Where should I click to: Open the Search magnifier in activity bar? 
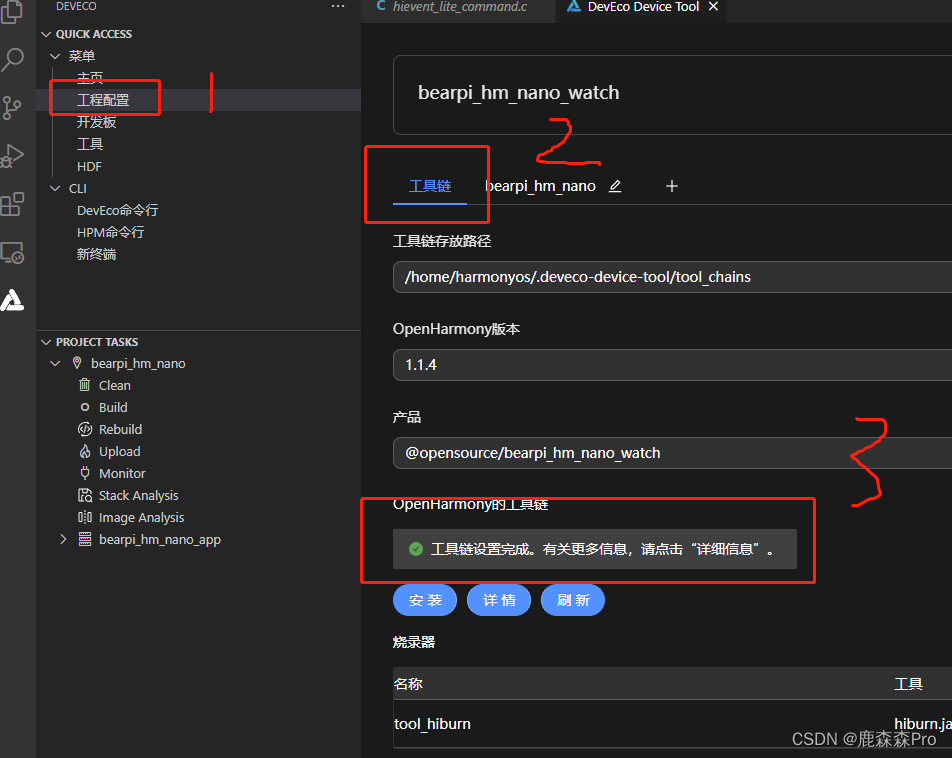(x=12, y=60)
